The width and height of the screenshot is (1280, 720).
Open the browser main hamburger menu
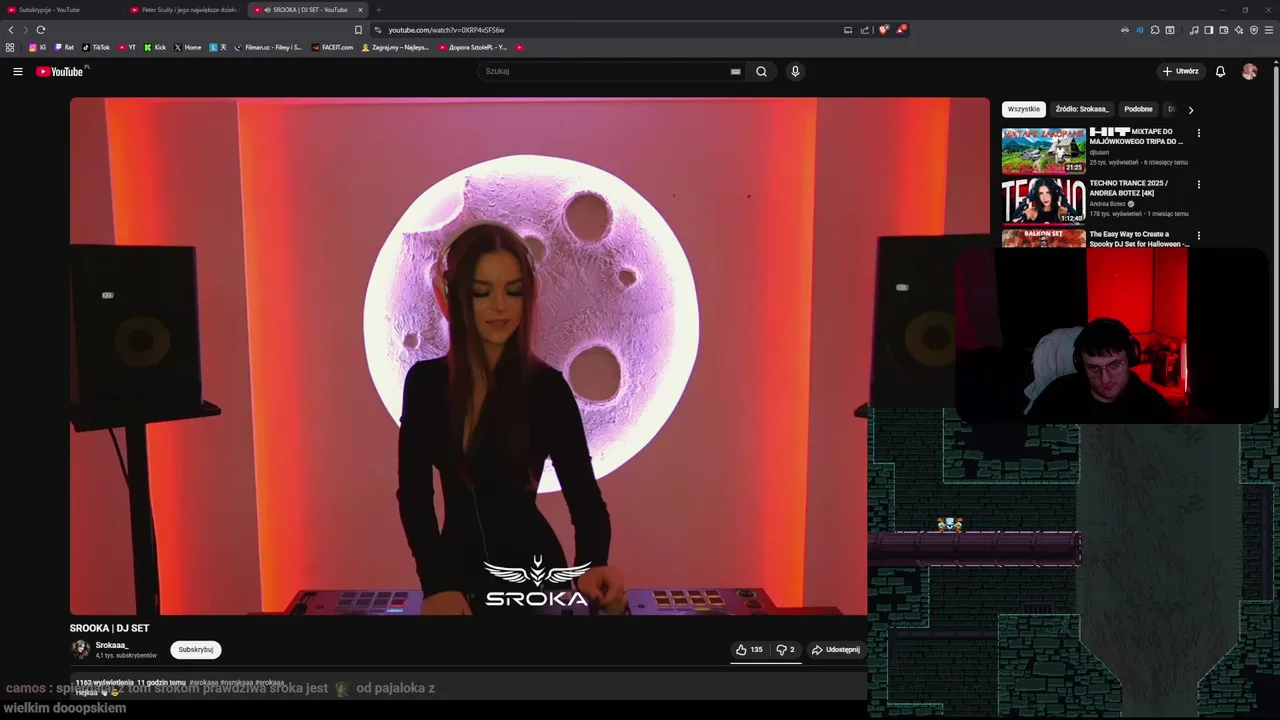click(1269, 30)
